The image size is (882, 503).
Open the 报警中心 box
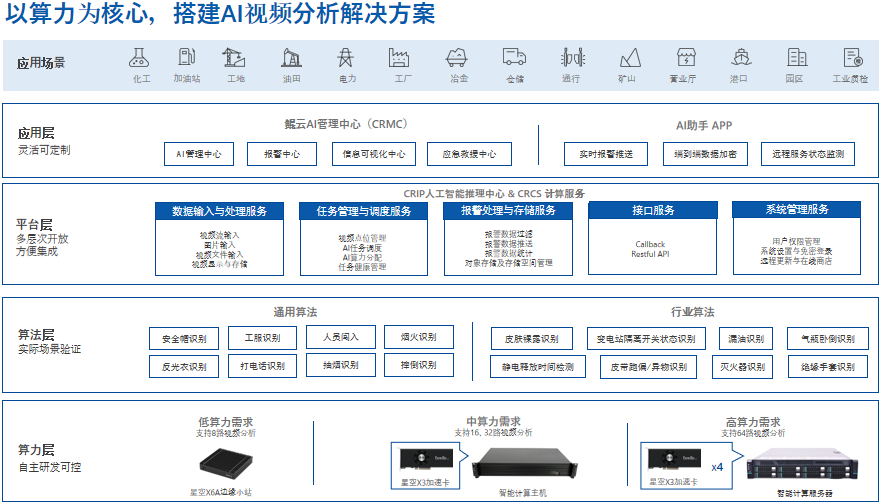tap(282, 155)
